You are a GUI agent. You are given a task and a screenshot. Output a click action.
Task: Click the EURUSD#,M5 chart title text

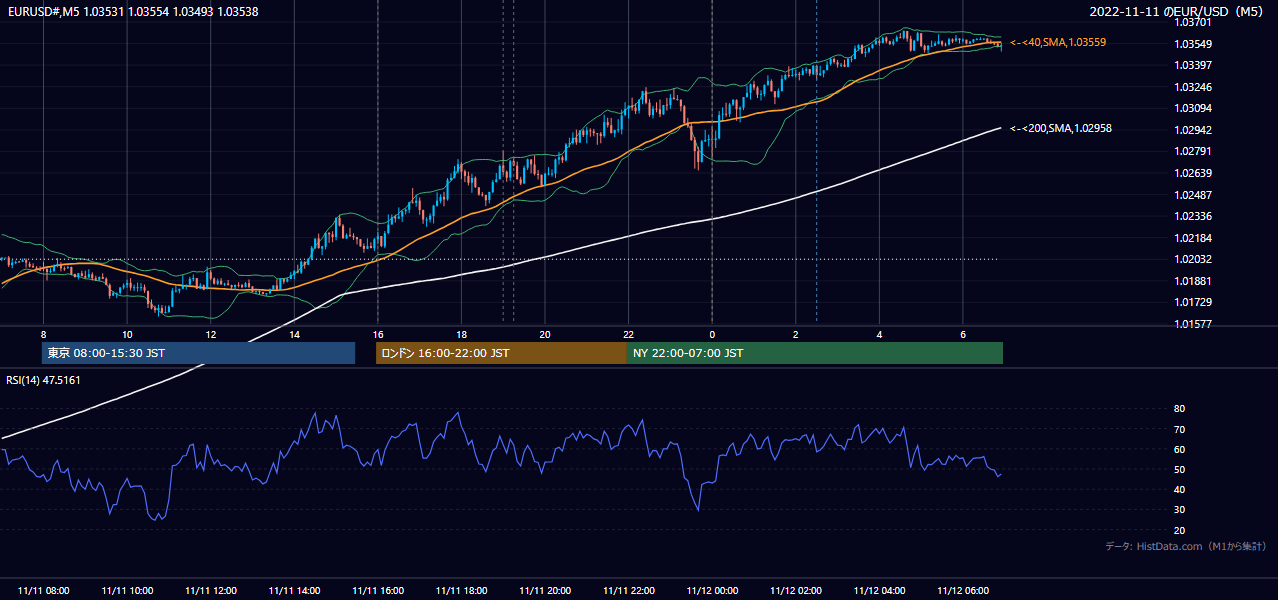point(133,11)
